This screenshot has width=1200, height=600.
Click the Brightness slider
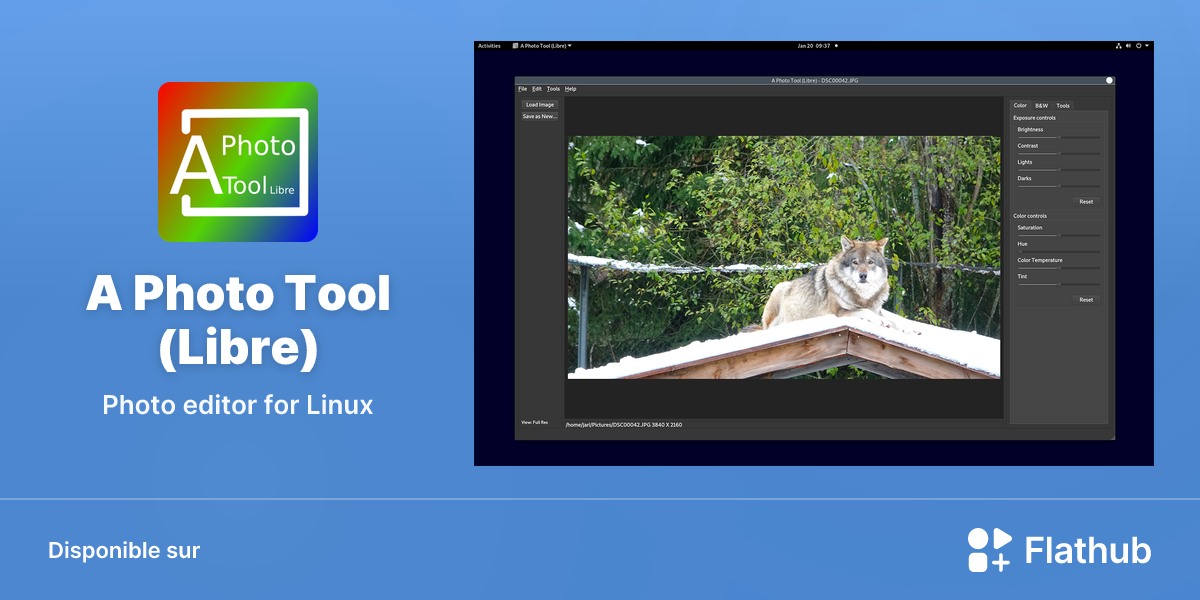(1059, 137)
